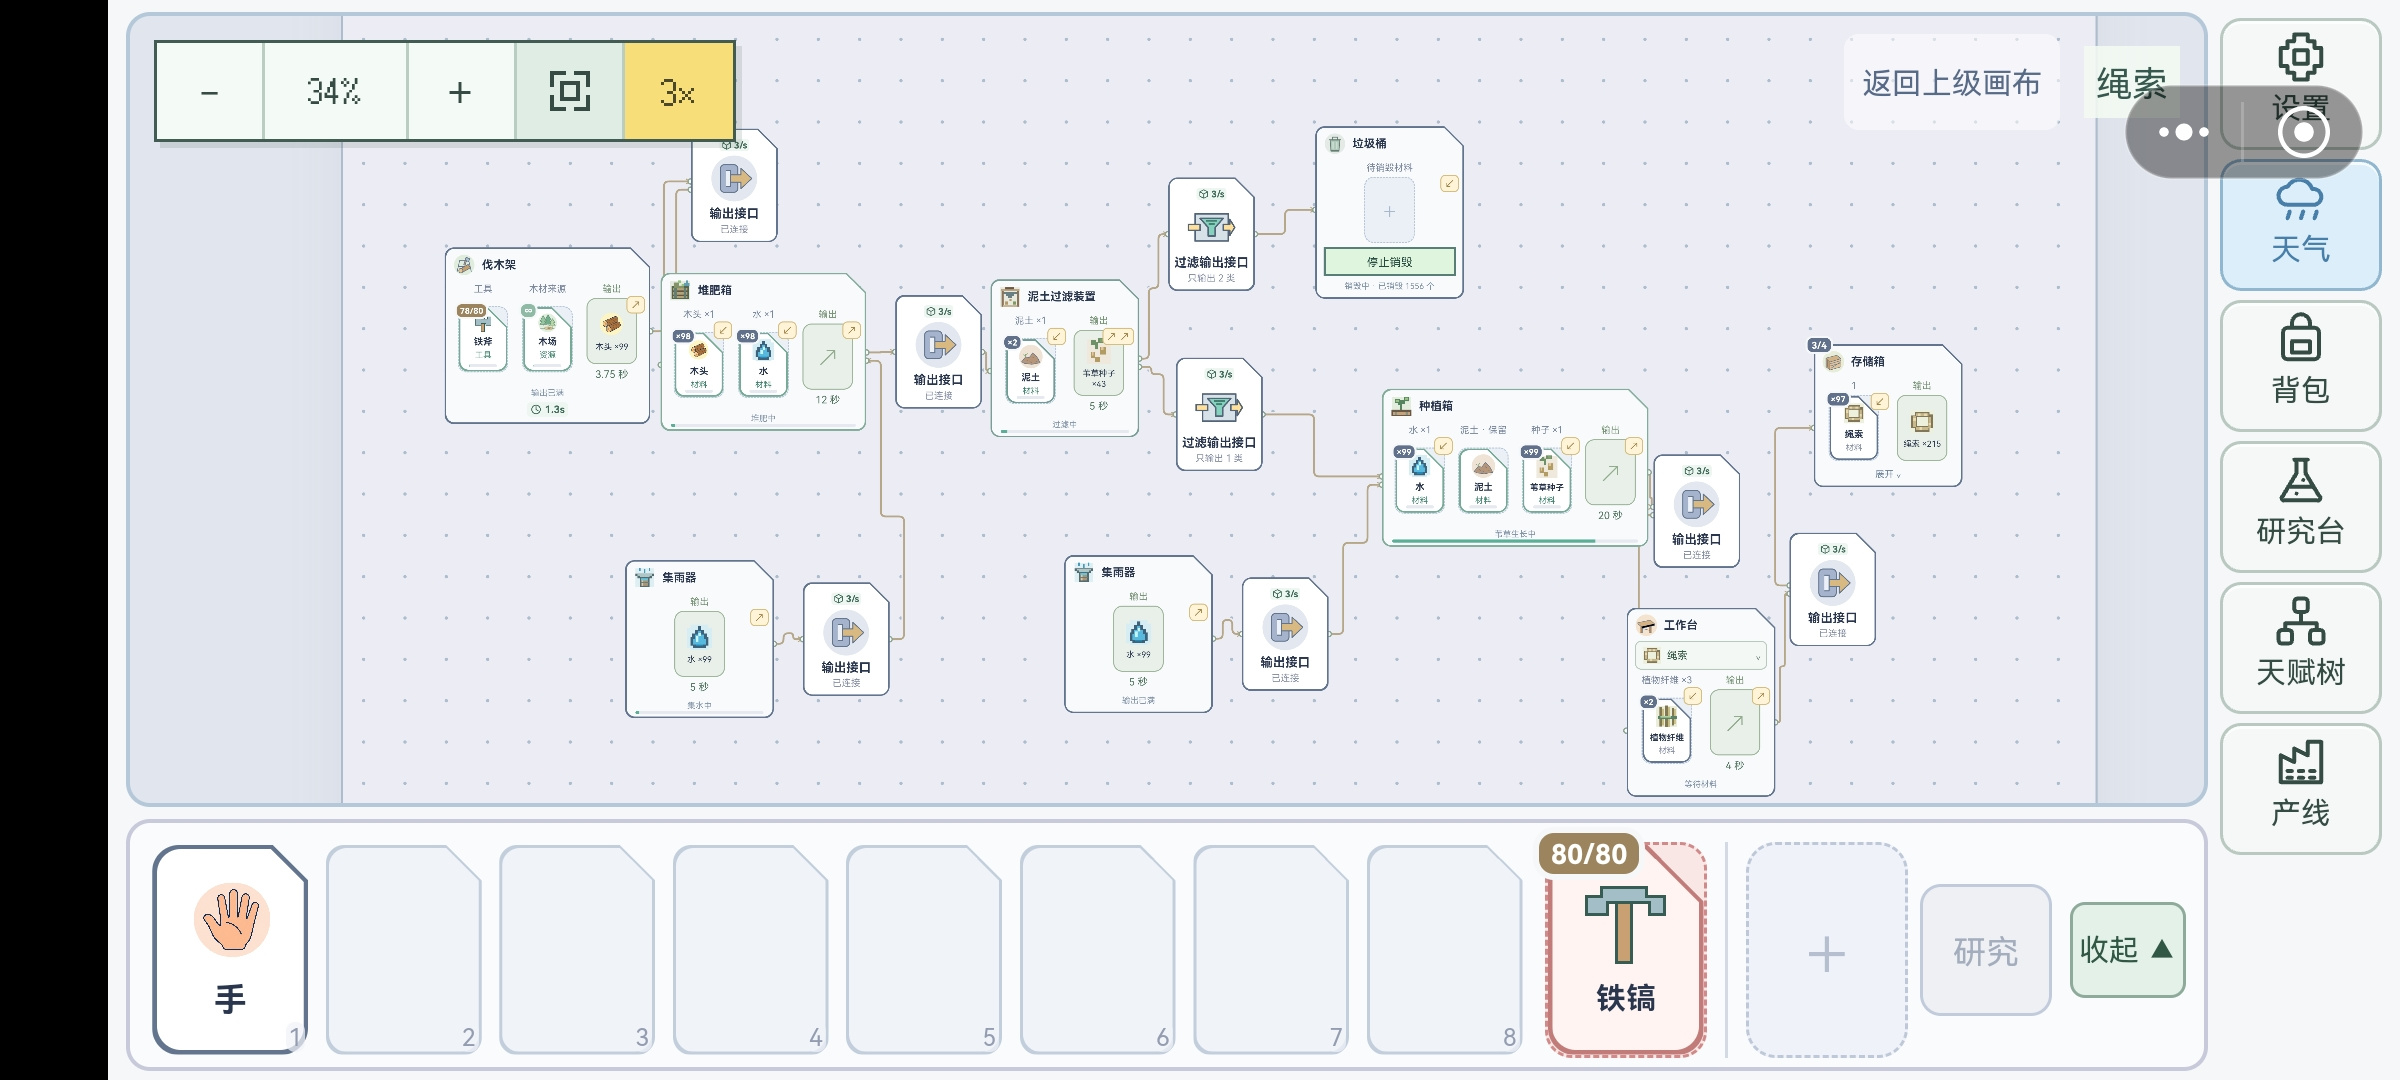Click the 泥土 material slot in 泥土过滤装置
Viewport: 2400px width, 1080px height.
tap(1030, 372)
